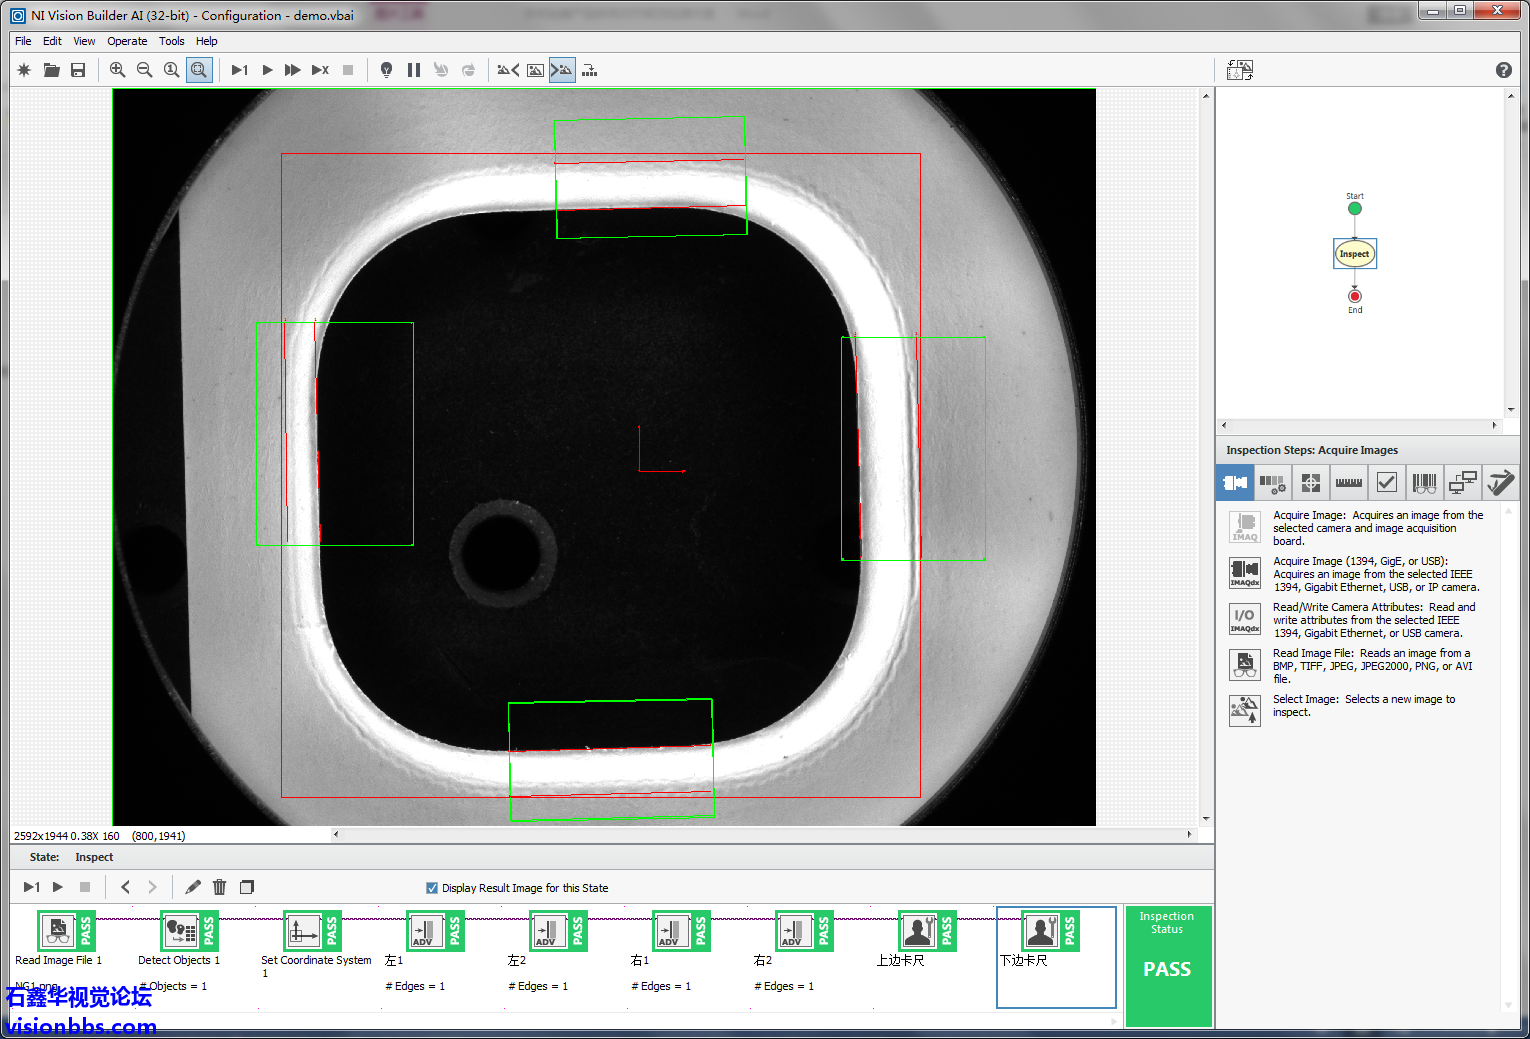
Task: Select the Inspect state node in diagram
Action: (1354, 254)
